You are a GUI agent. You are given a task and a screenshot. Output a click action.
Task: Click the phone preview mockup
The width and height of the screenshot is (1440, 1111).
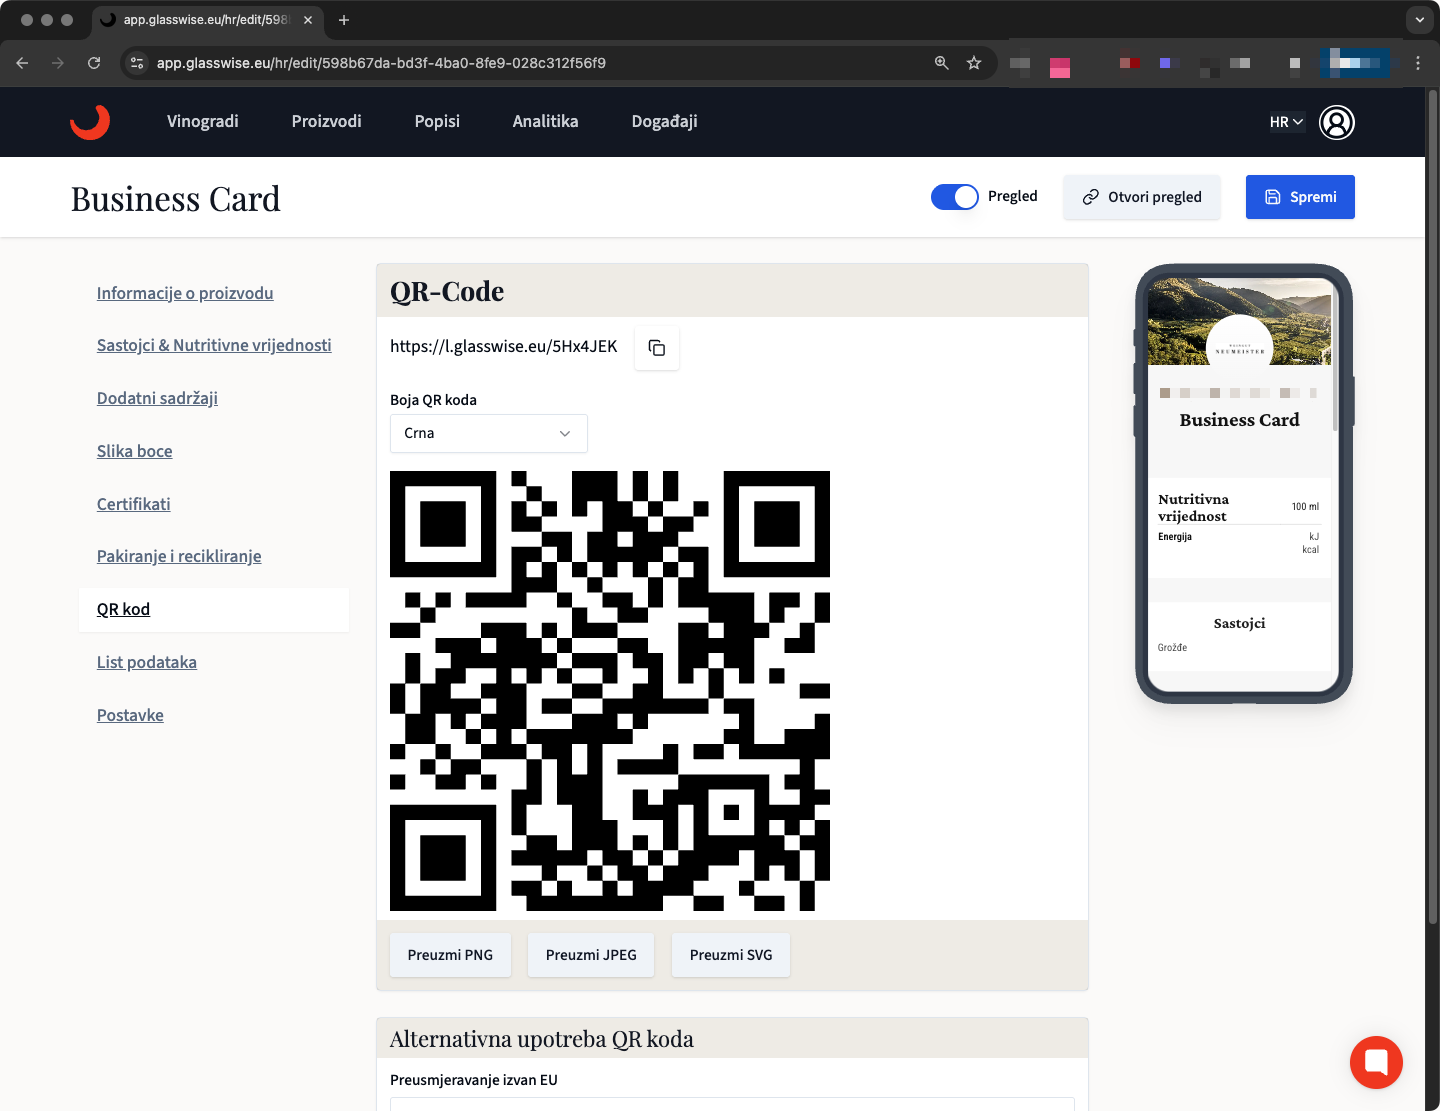tap(1244, 484)
